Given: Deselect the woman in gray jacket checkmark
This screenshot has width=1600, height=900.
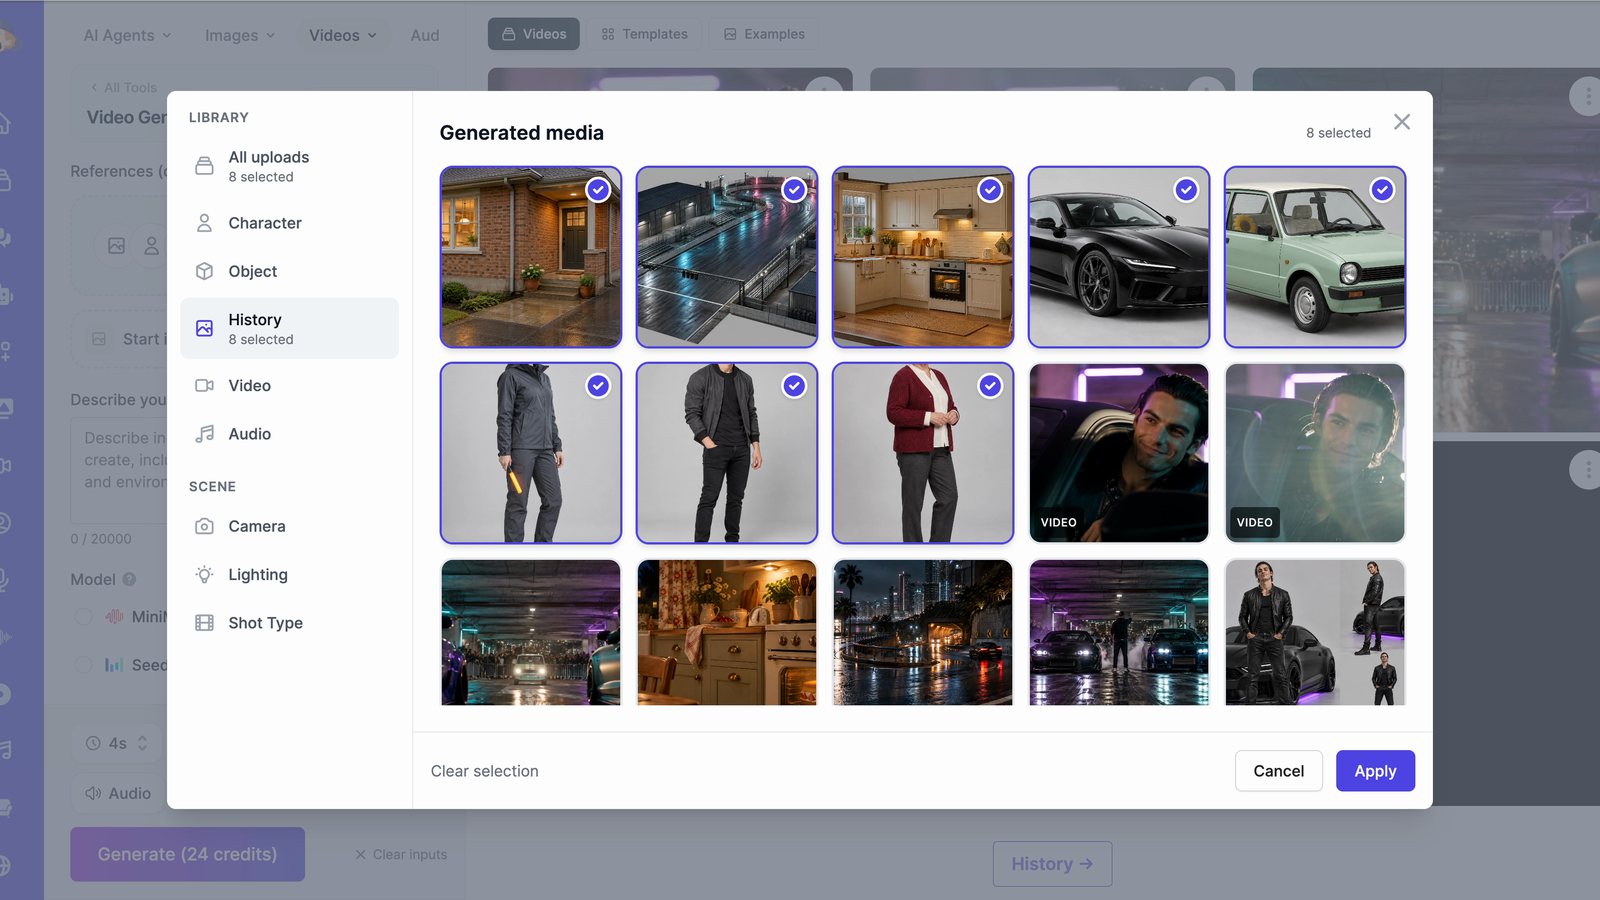Looking at the screenshot, I should click(x=598, y=386).
